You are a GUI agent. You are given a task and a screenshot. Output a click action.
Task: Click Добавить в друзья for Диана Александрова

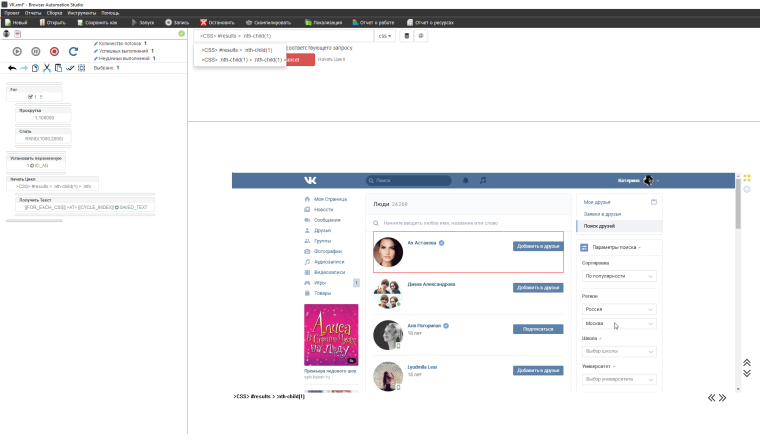pyautogui.click(x=538, y=288)
